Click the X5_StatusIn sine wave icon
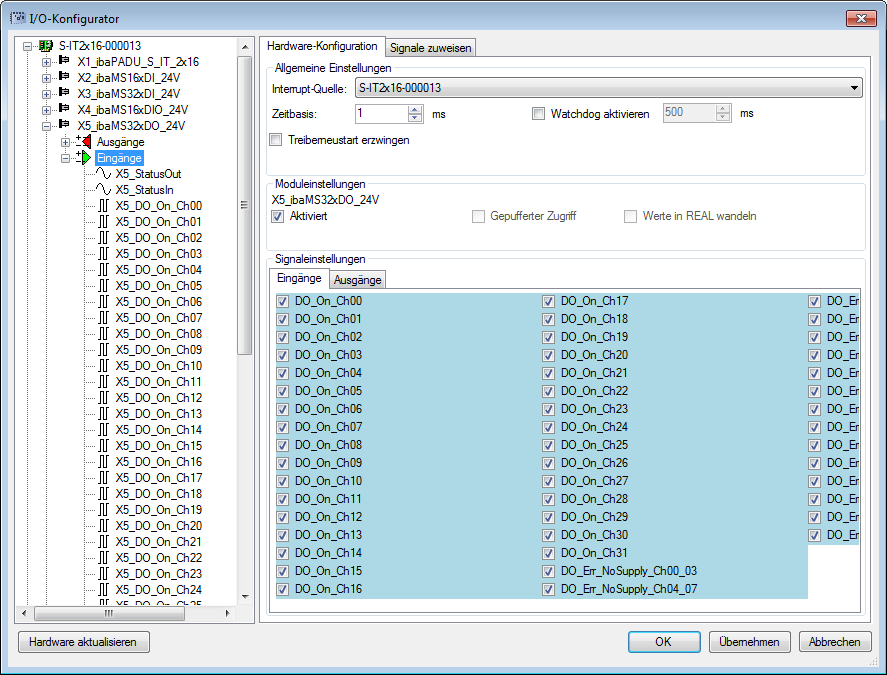 pyautogui.click(x=103, y=190)
